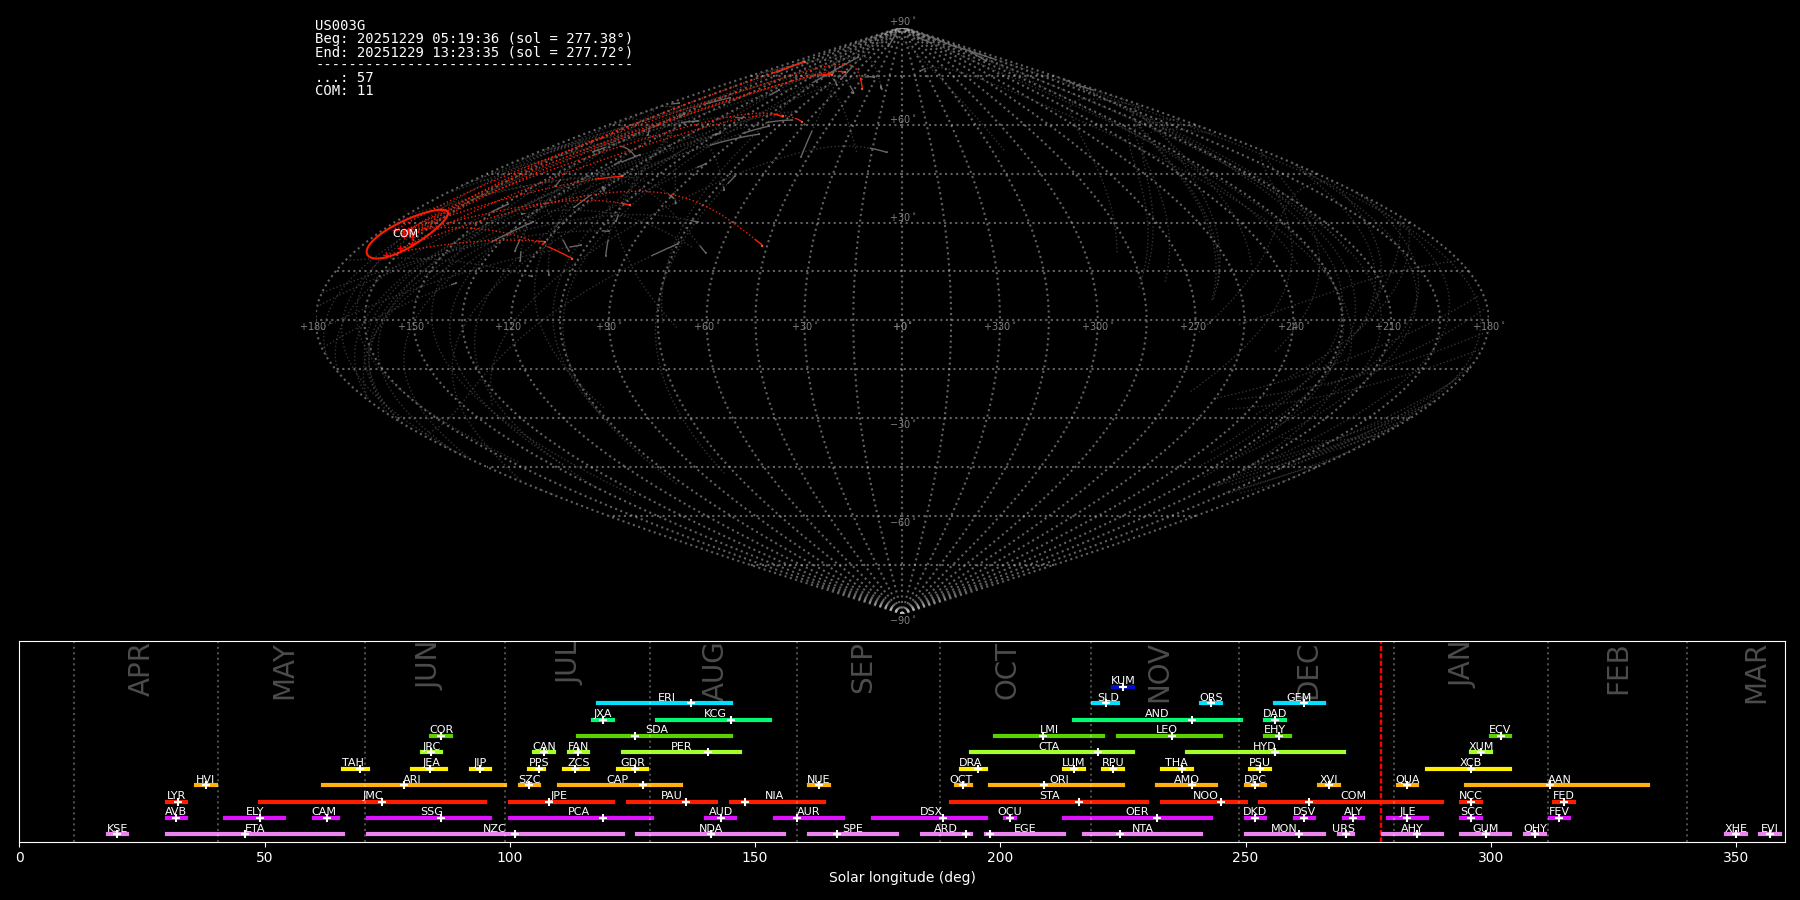The image size is (1800, 900).
Task: Click the 350 tick on solar longitude axis
Action: (x=1736, y=857)
